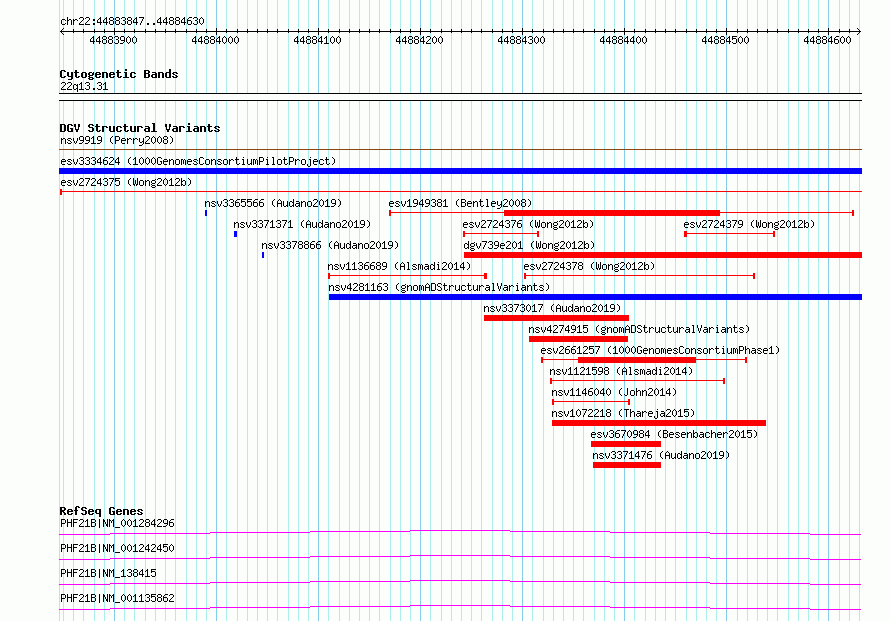Open variant nsv4281163 gnomAD label
890x621 pixels.
tap(439, 287)
